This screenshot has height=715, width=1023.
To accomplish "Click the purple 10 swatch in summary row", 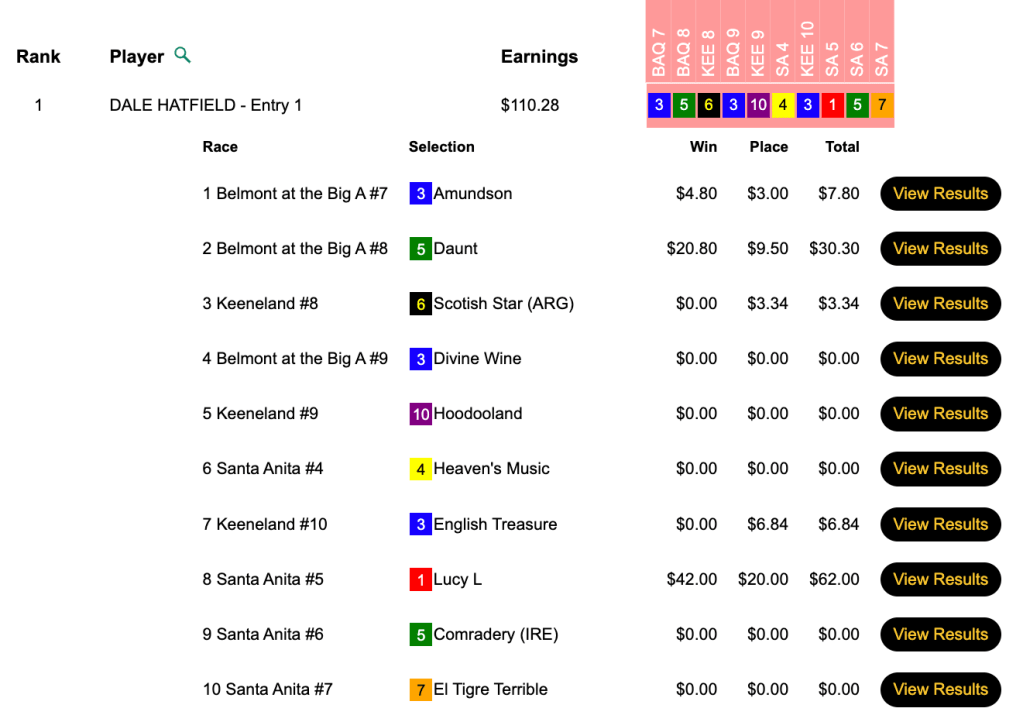I will point(758,105).
